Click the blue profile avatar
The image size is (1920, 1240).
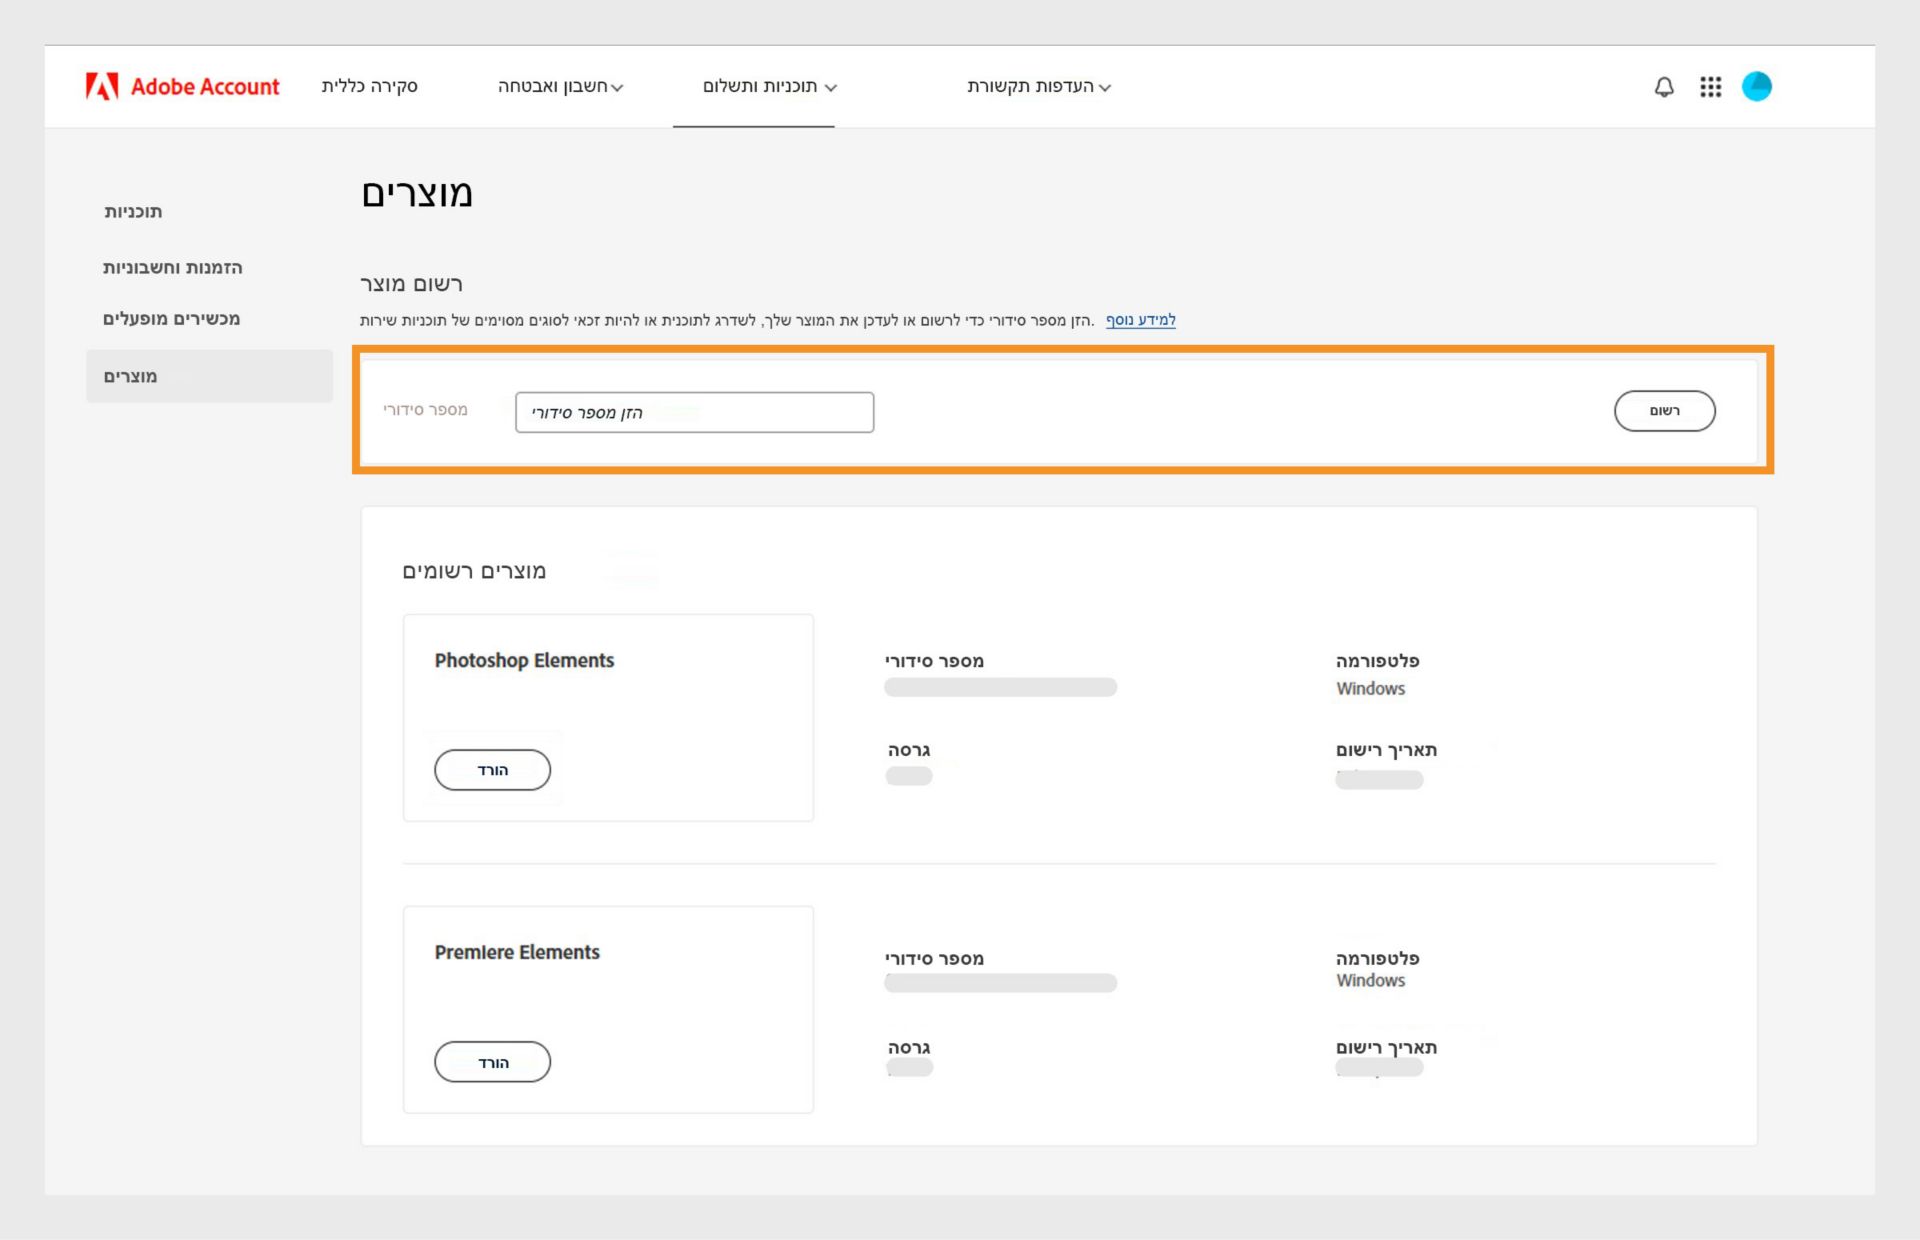coord(1759,87)
